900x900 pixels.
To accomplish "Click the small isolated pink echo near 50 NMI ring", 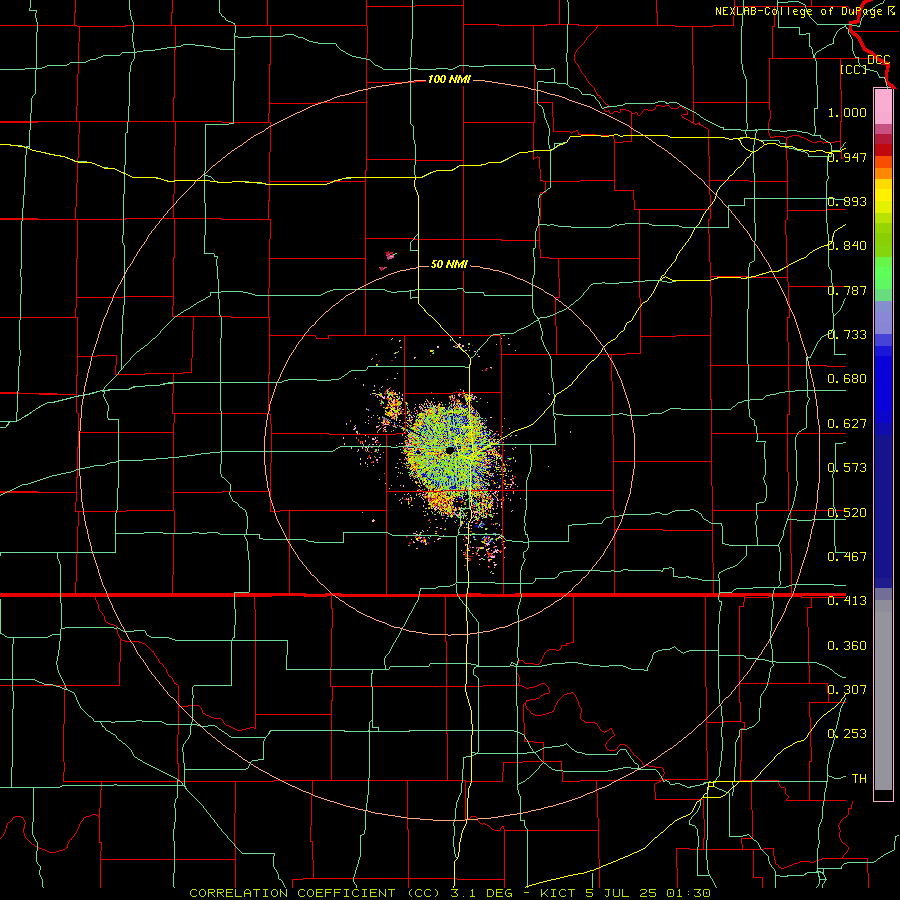I will pyautogui.click(x=390, y=255).
